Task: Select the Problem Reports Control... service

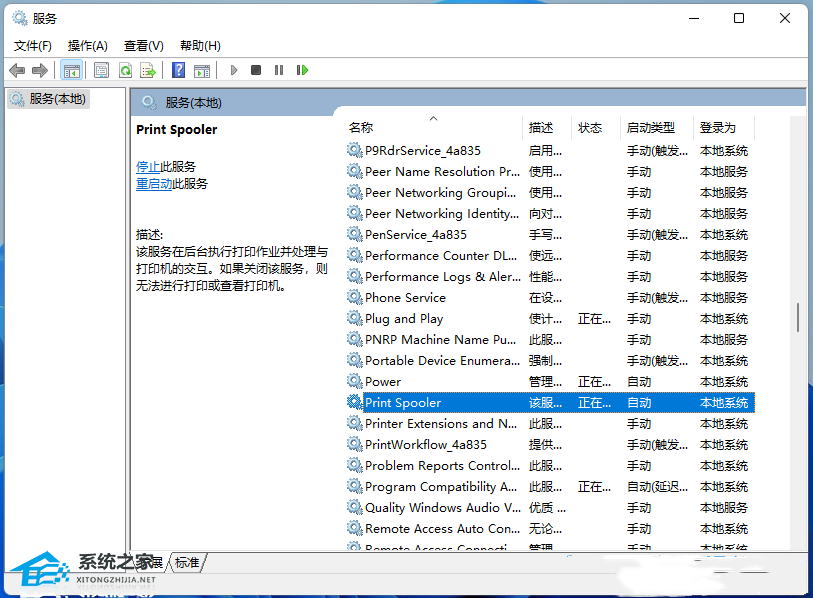Action: (x=550, y=465)
